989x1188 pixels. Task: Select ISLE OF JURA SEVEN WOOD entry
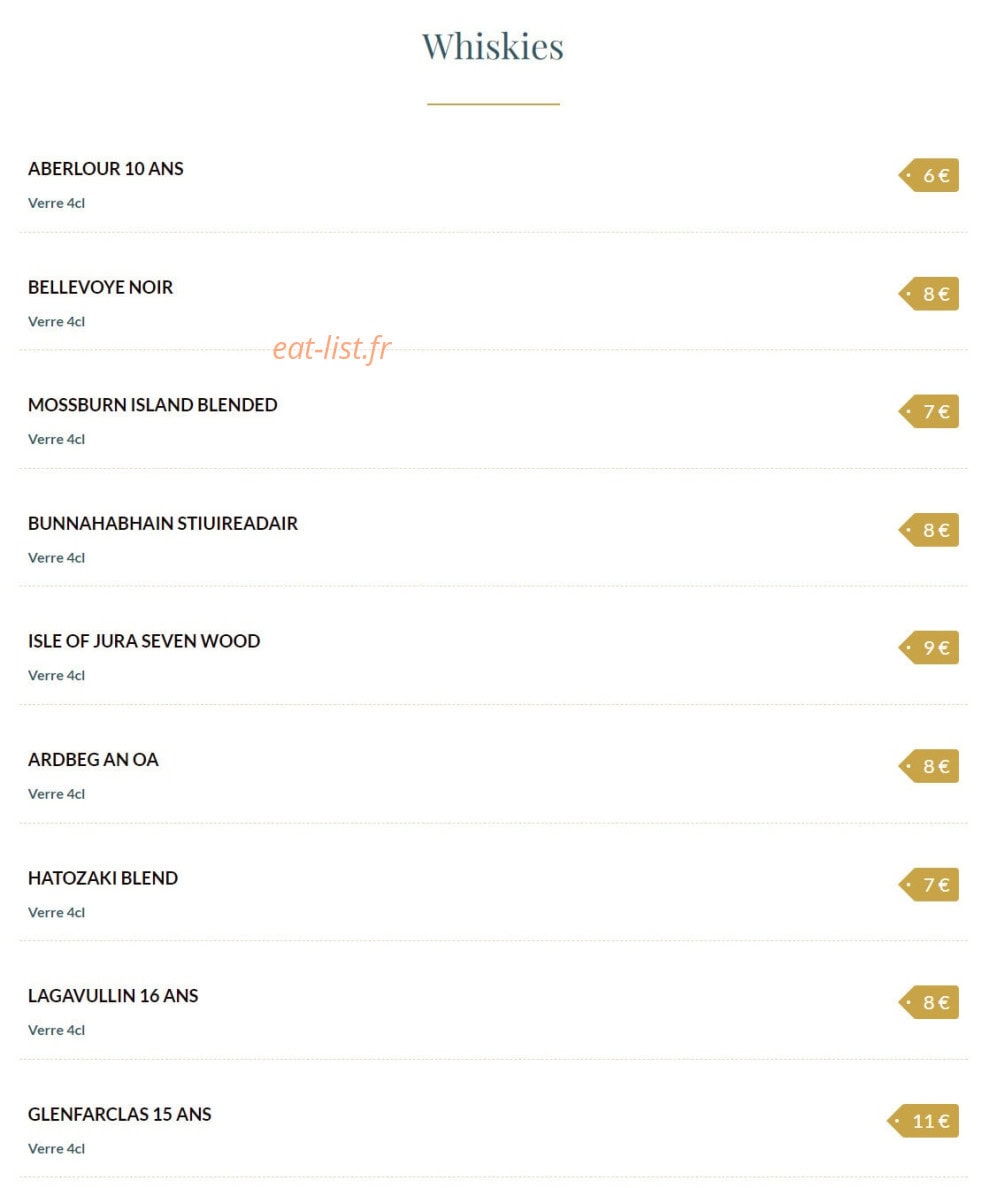144,641
